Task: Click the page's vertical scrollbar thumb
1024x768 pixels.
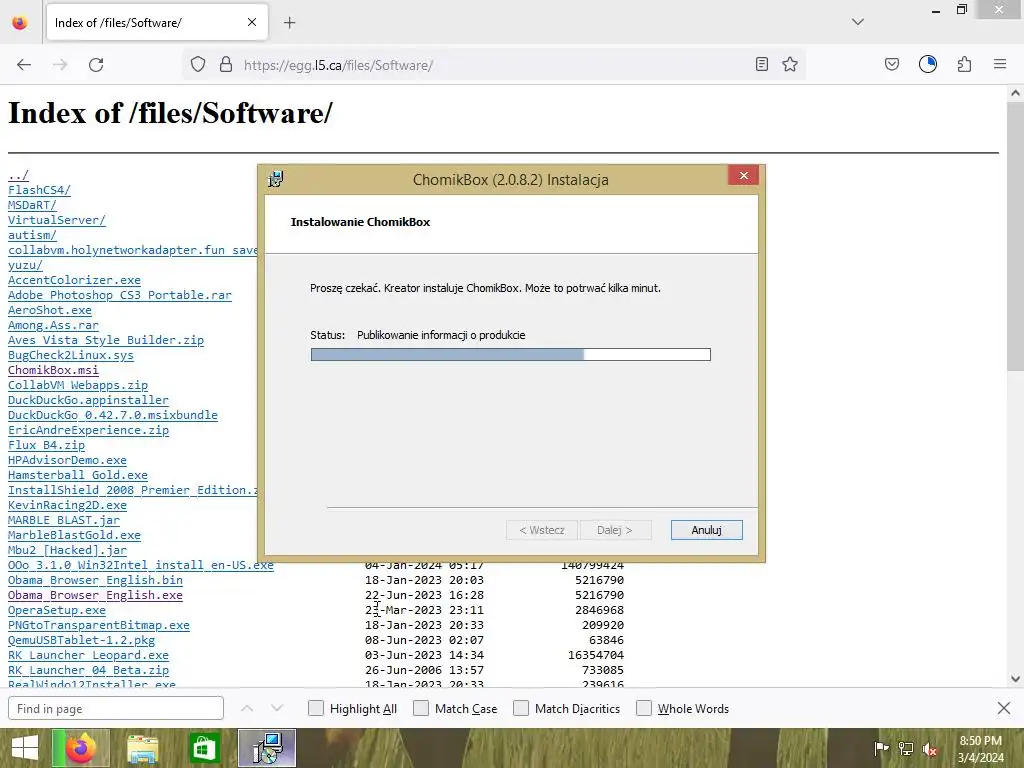Action: click(1015, 235)
